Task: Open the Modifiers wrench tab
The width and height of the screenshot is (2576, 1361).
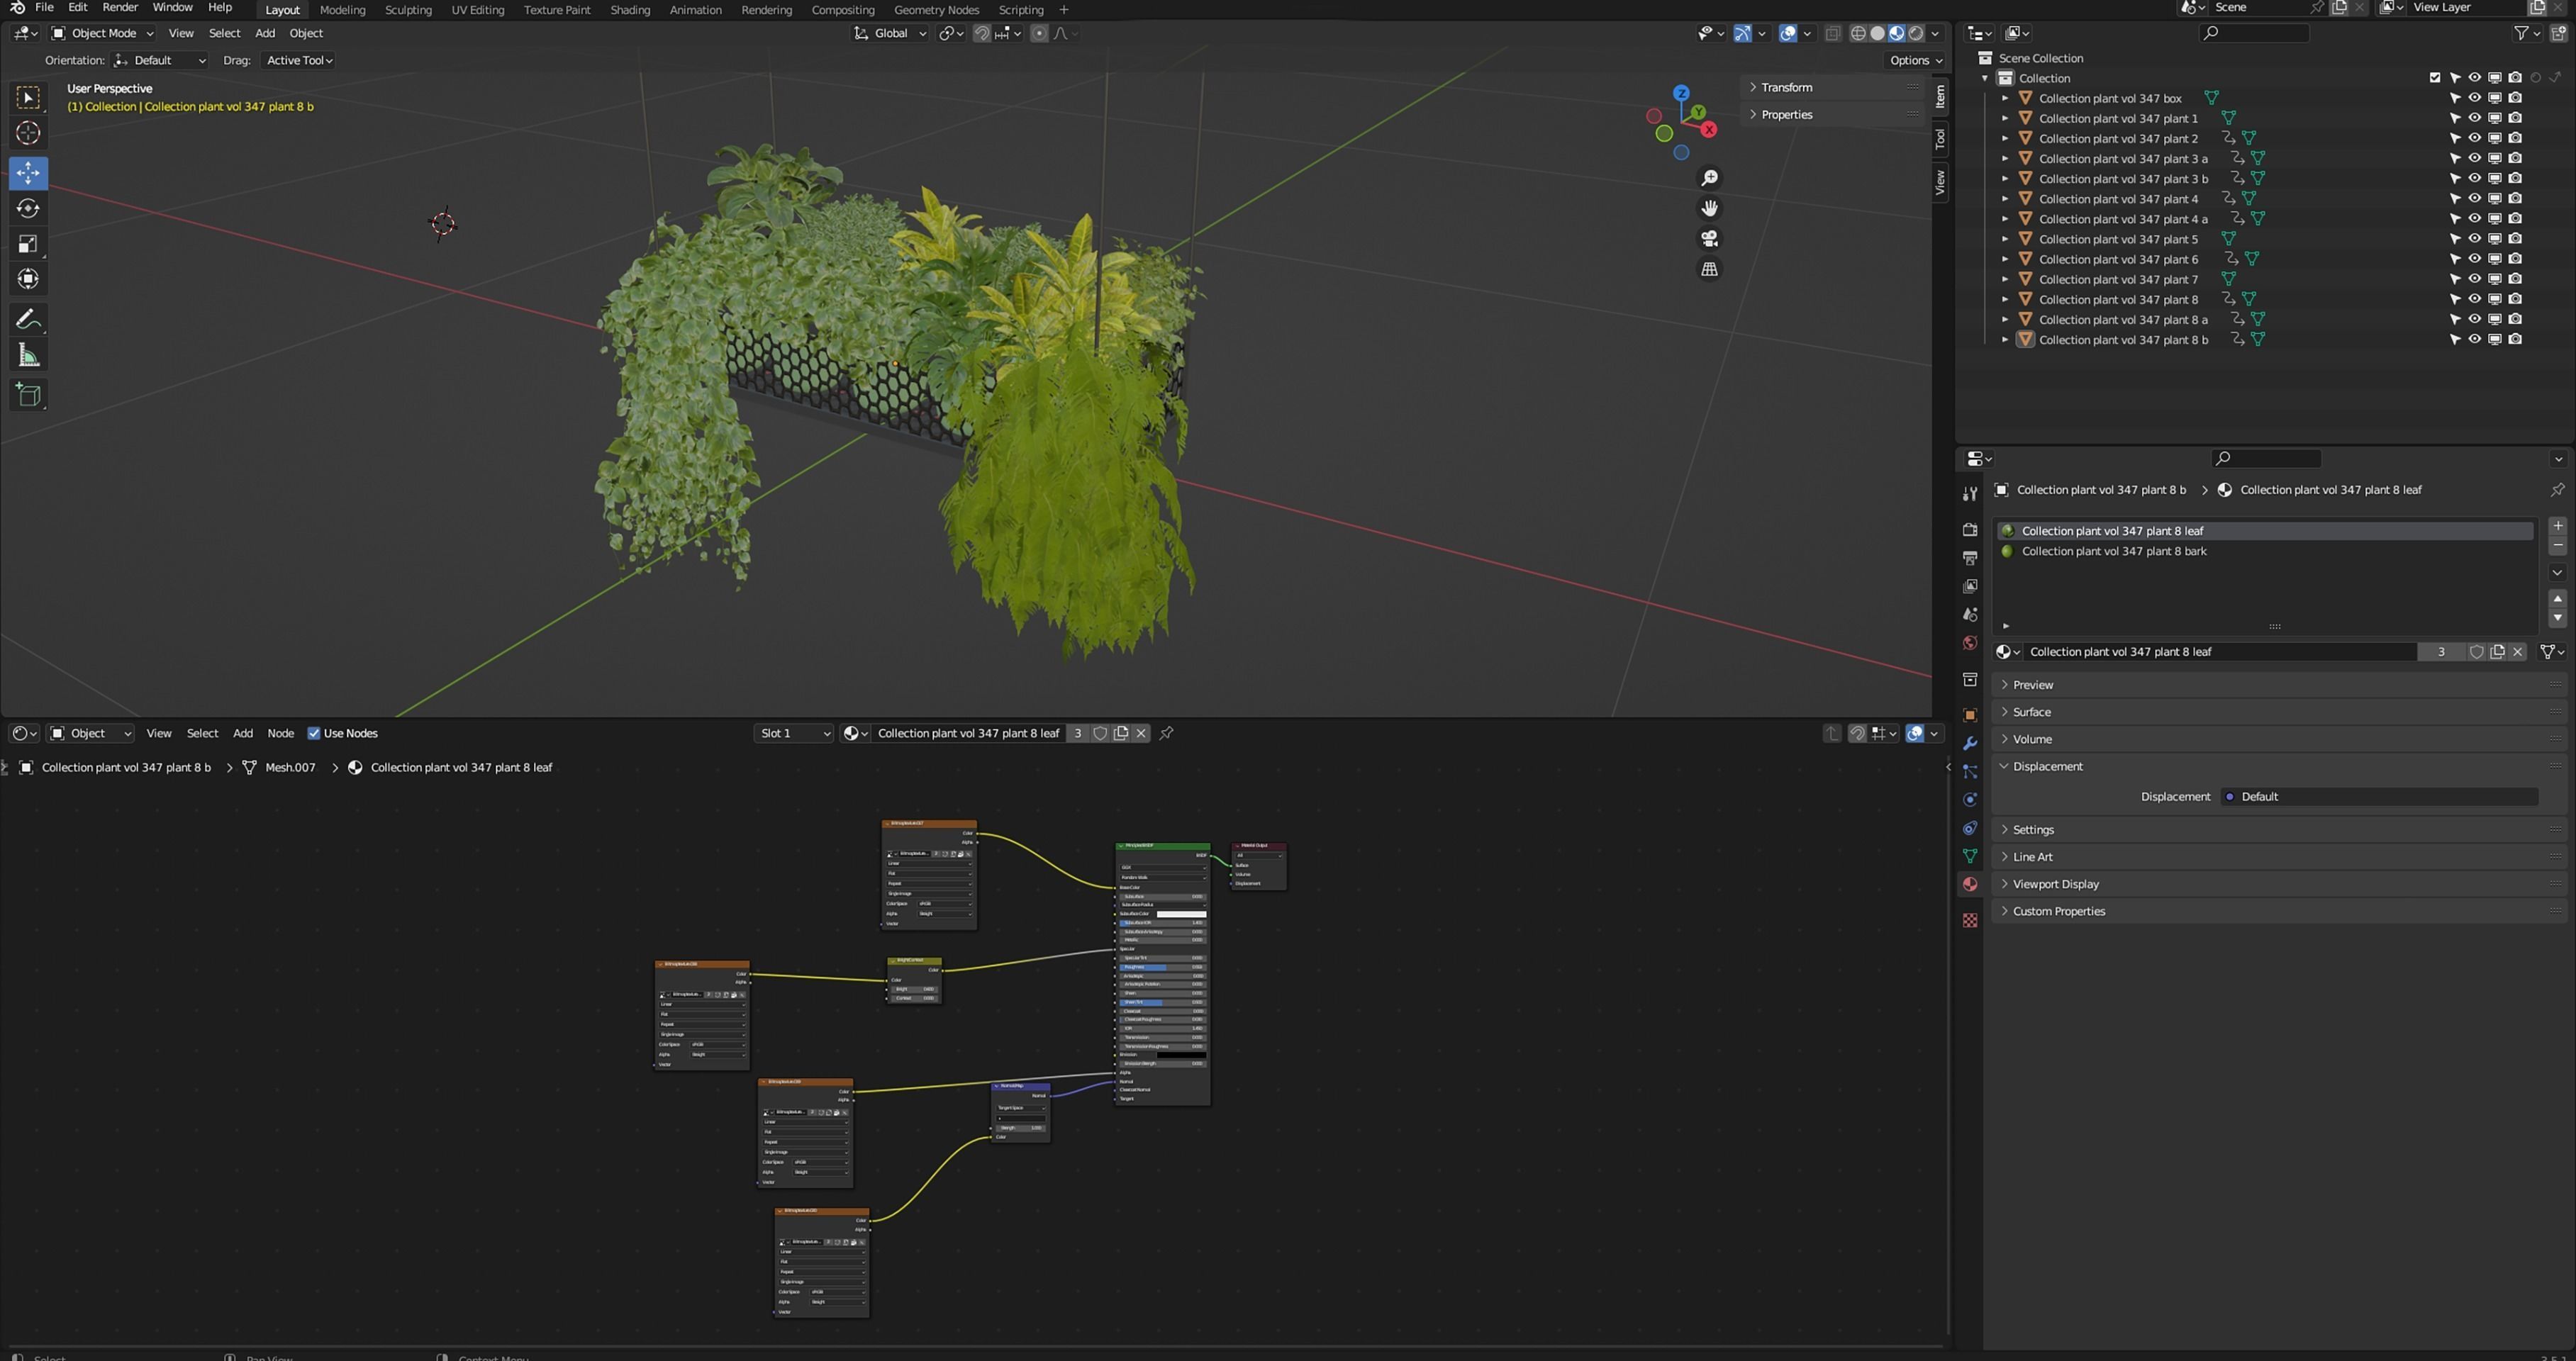Action: pos(1969,743)
